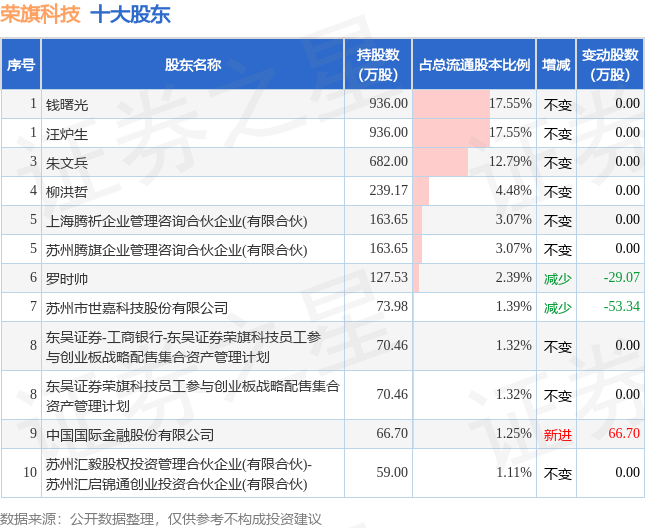
Task: Click the 数据来源 footer note
Action: click(160, 519)
